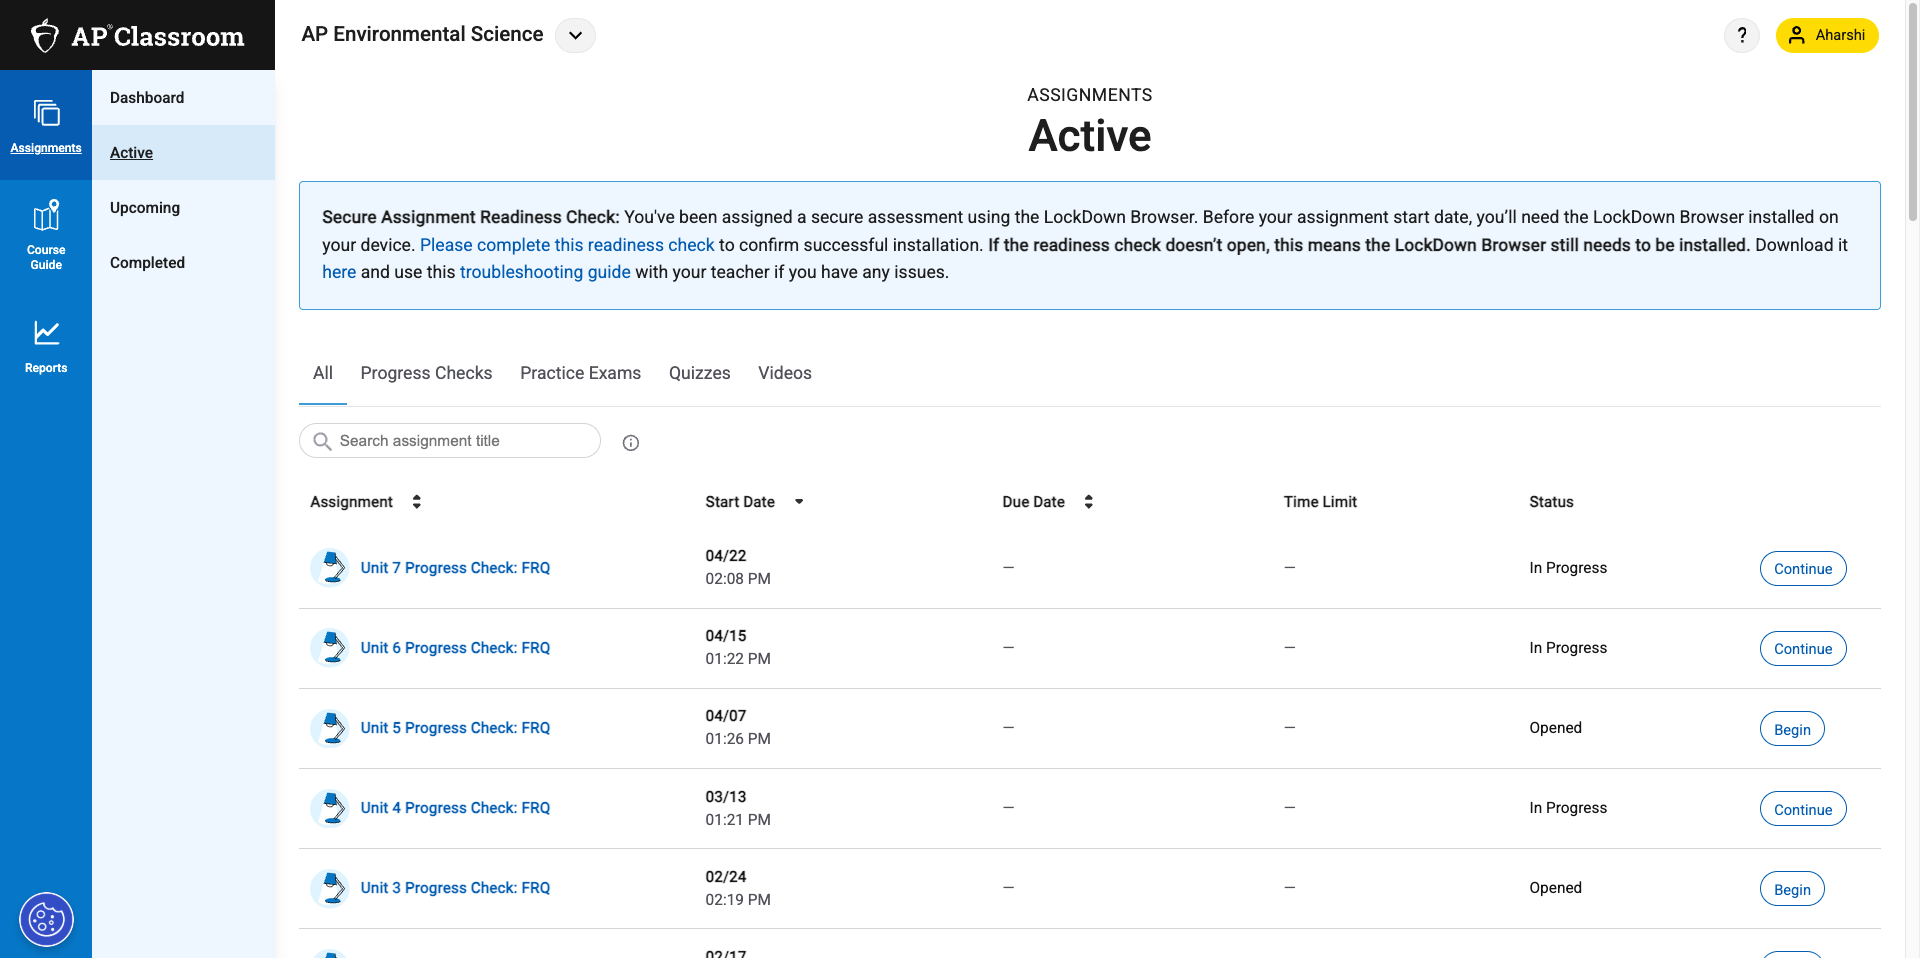Switch to the Practice Exams tab
Image resolution: width=1920 pixels, height=958 pixels.
click(x=580, y=373)
